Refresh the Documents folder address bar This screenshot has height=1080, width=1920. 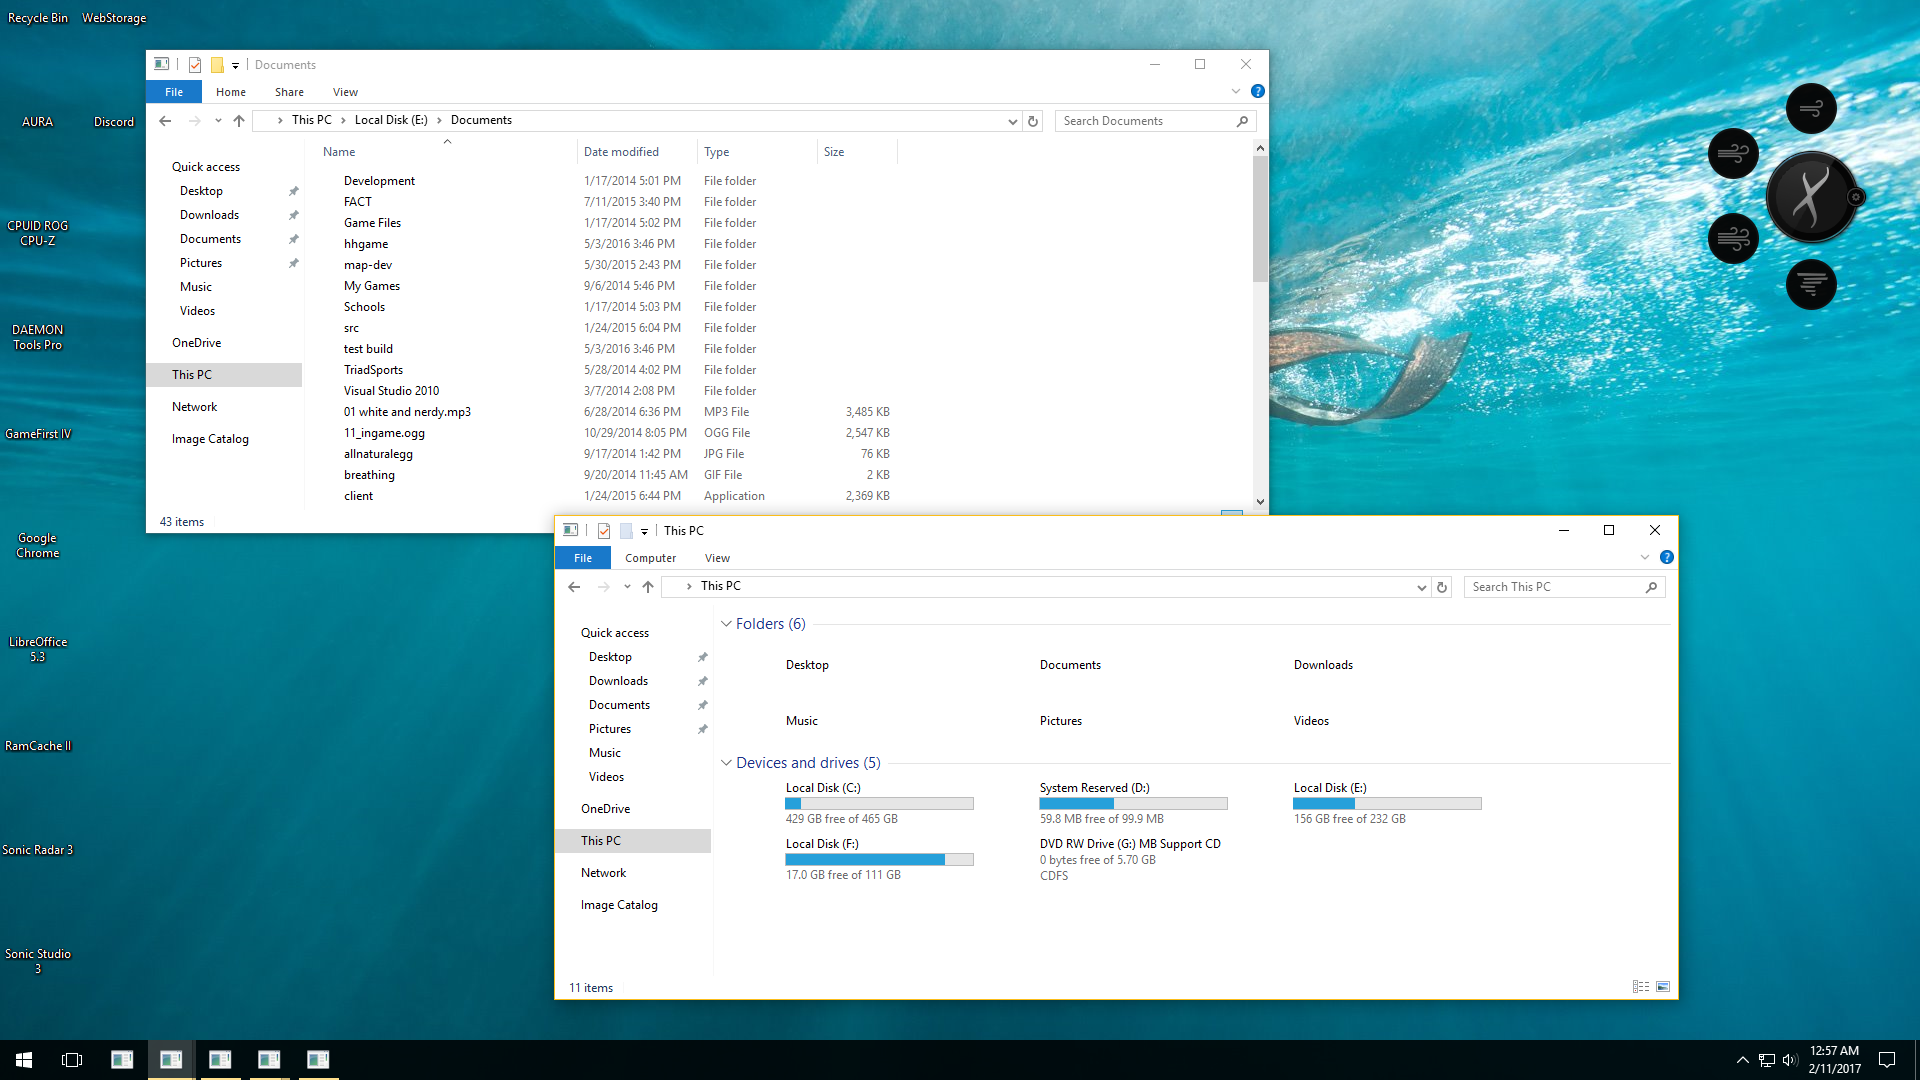pyautogui.click(x=1033, y=121)
